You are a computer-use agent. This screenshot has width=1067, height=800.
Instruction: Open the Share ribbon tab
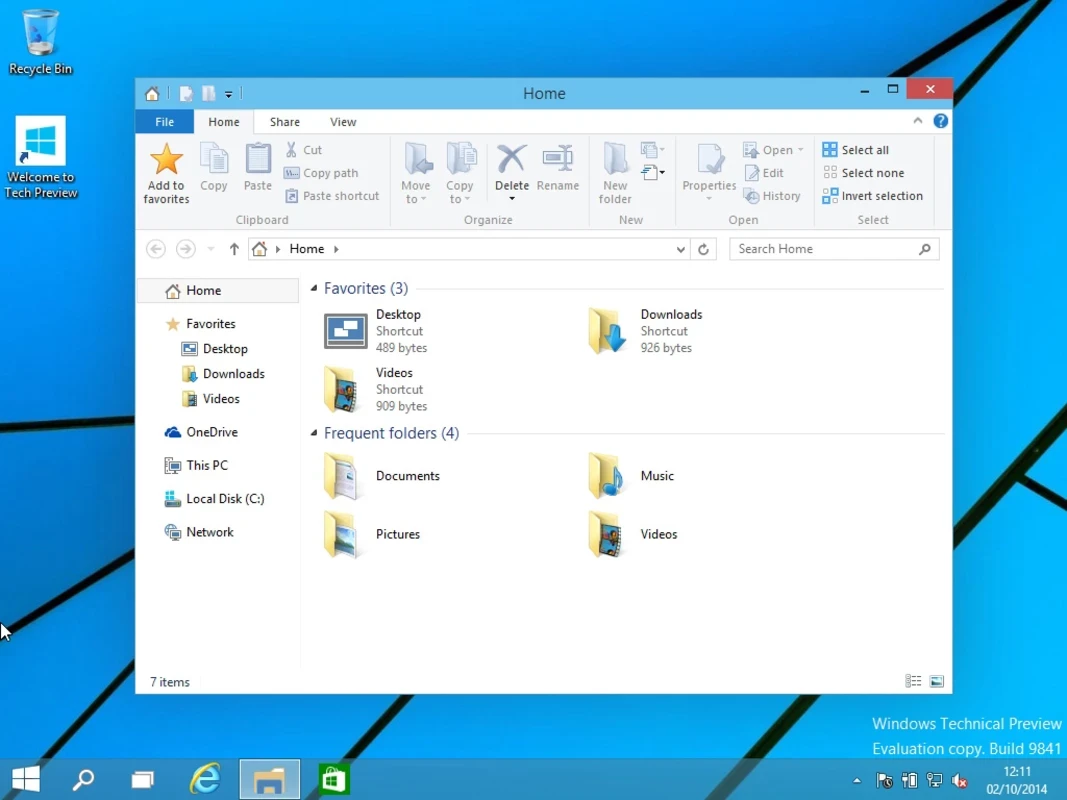[x=284, y=122]
